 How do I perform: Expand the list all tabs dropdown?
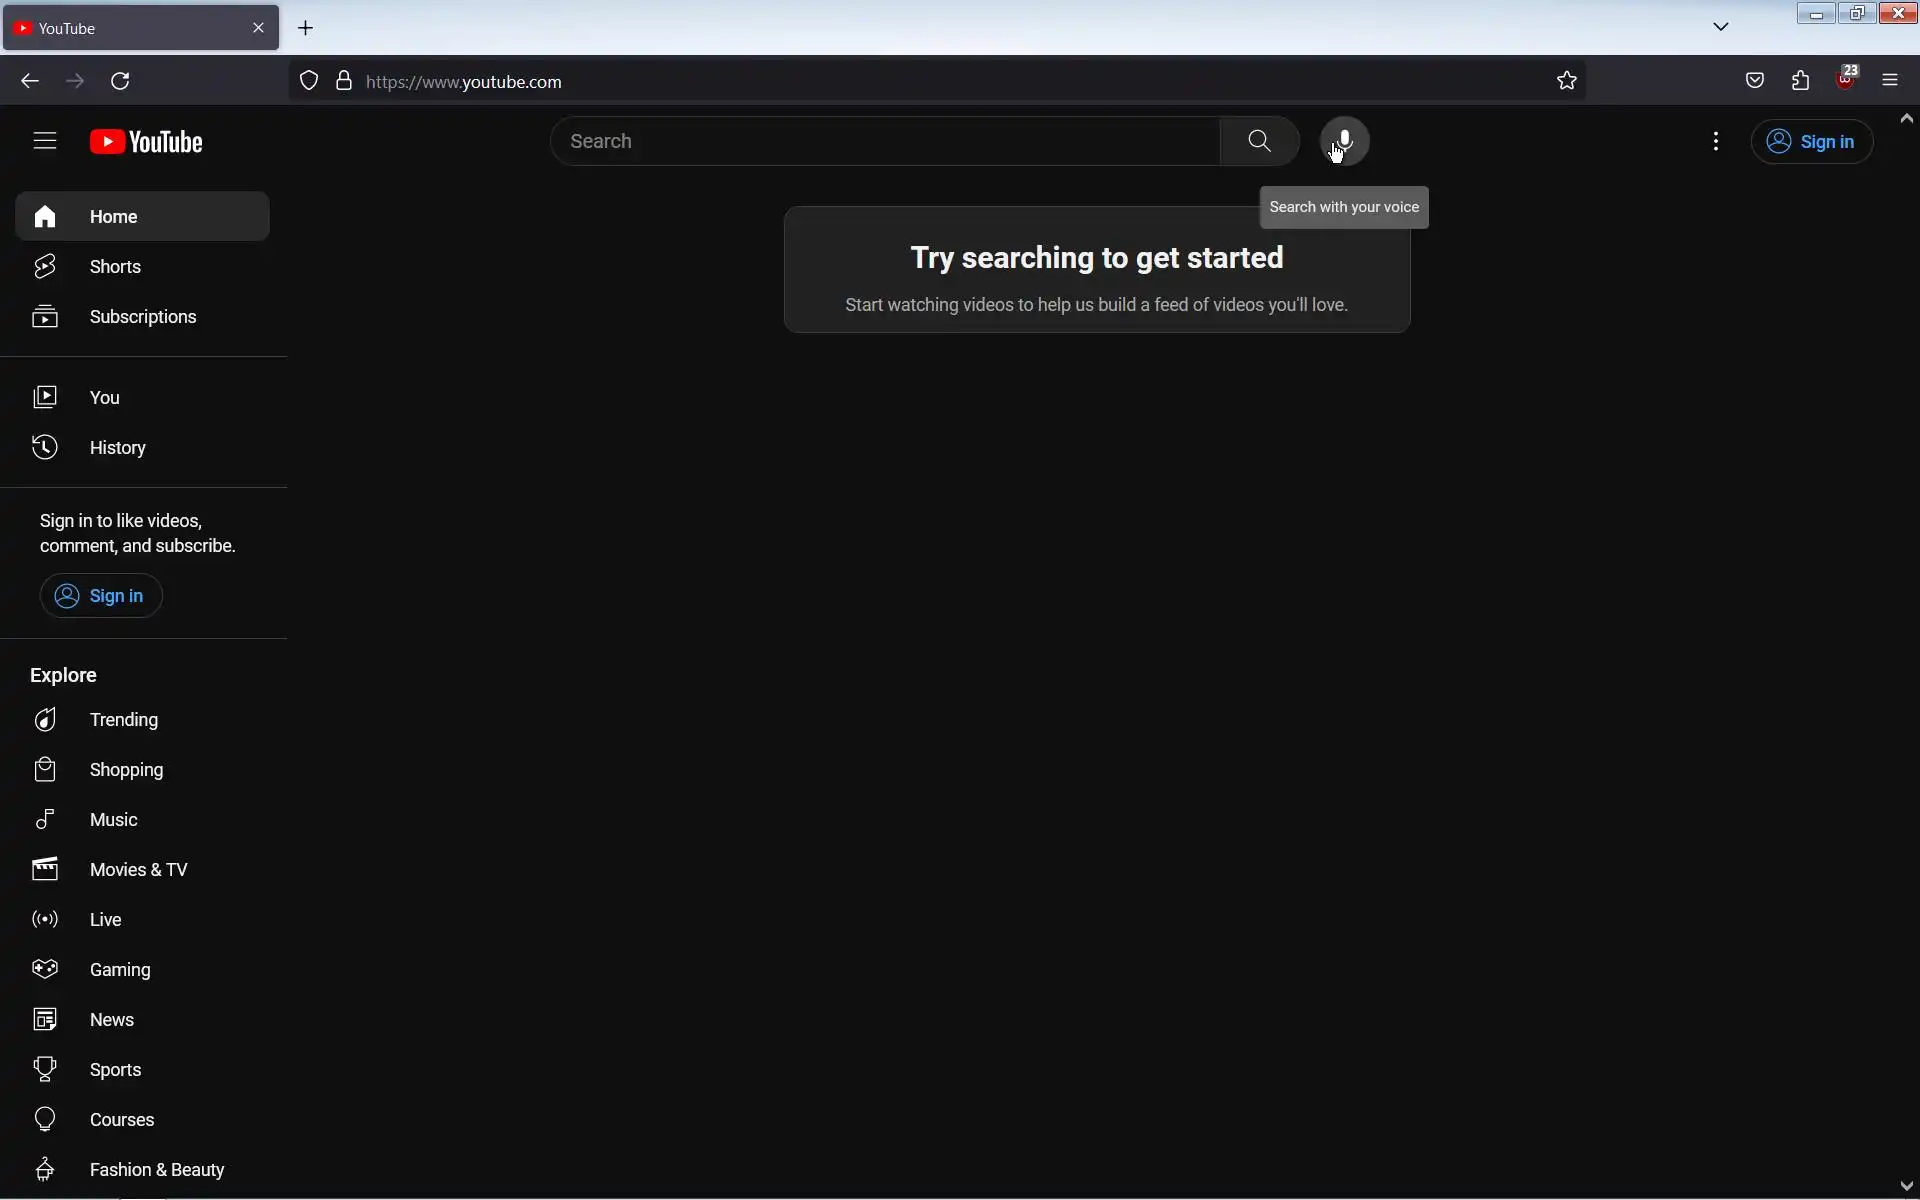pos(1721,27)
